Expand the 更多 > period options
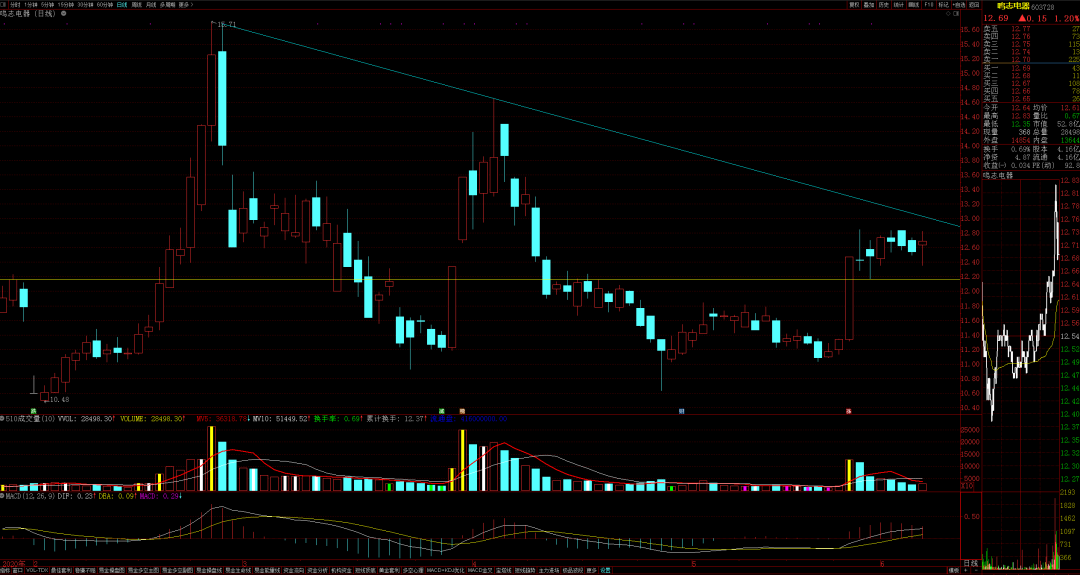Viewport: 1080px width, 575px height. click(185, 4)
